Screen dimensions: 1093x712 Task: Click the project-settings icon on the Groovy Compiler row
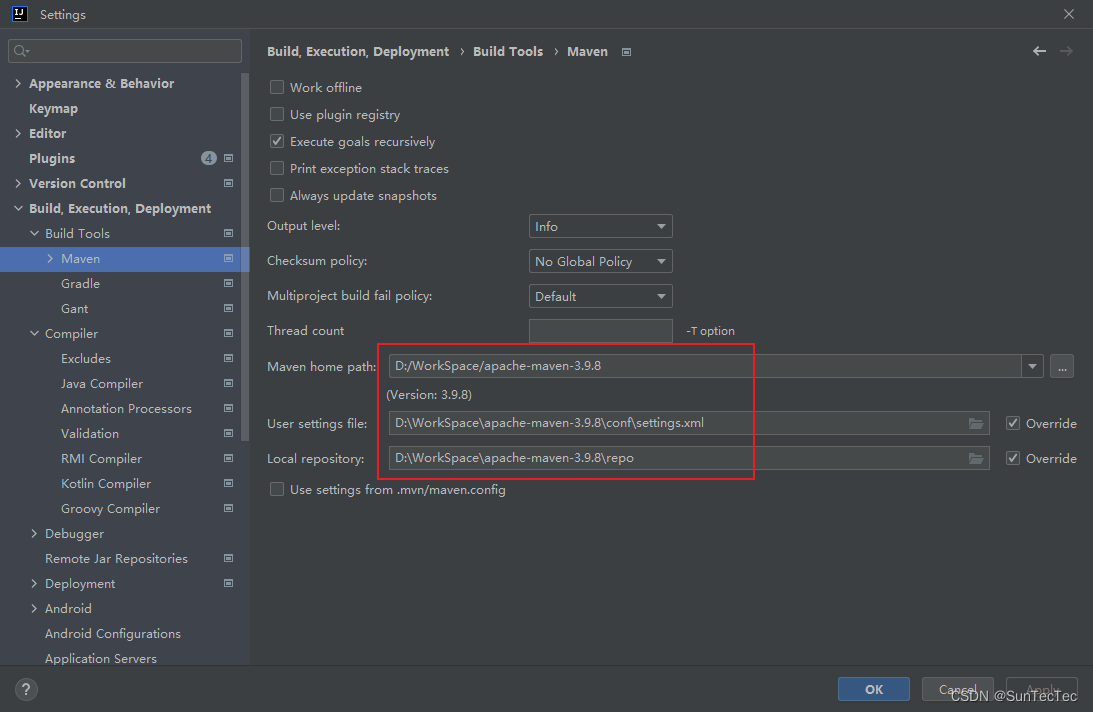click(228, 508)
